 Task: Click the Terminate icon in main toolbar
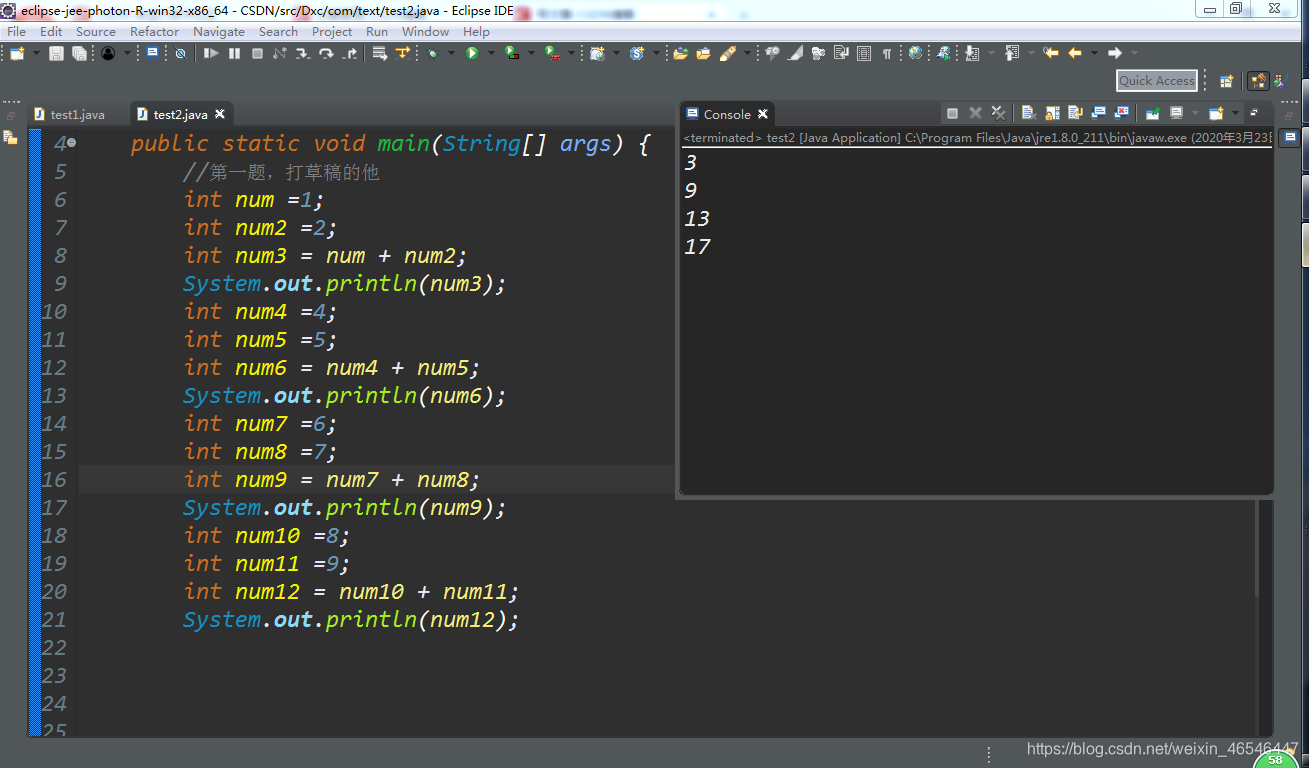(257, 53)
